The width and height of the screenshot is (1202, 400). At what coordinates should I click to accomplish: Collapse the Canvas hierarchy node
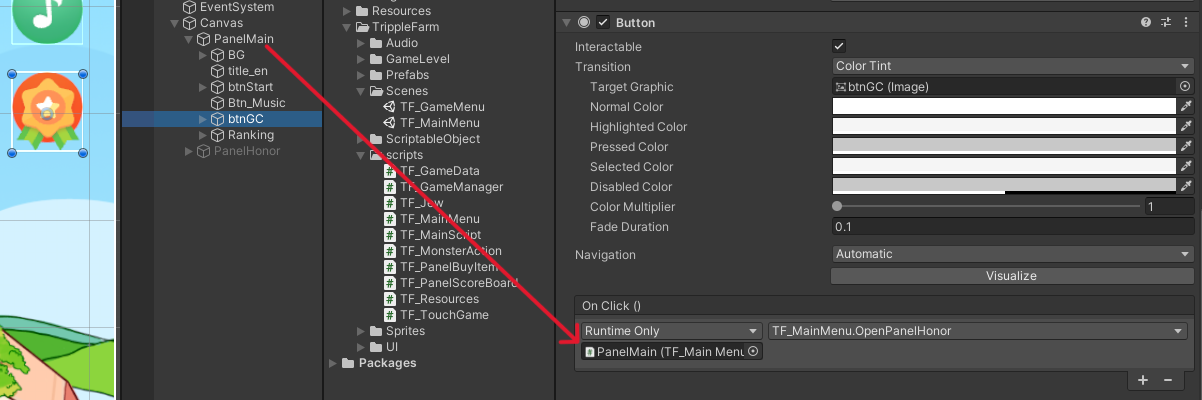[174, 23]
